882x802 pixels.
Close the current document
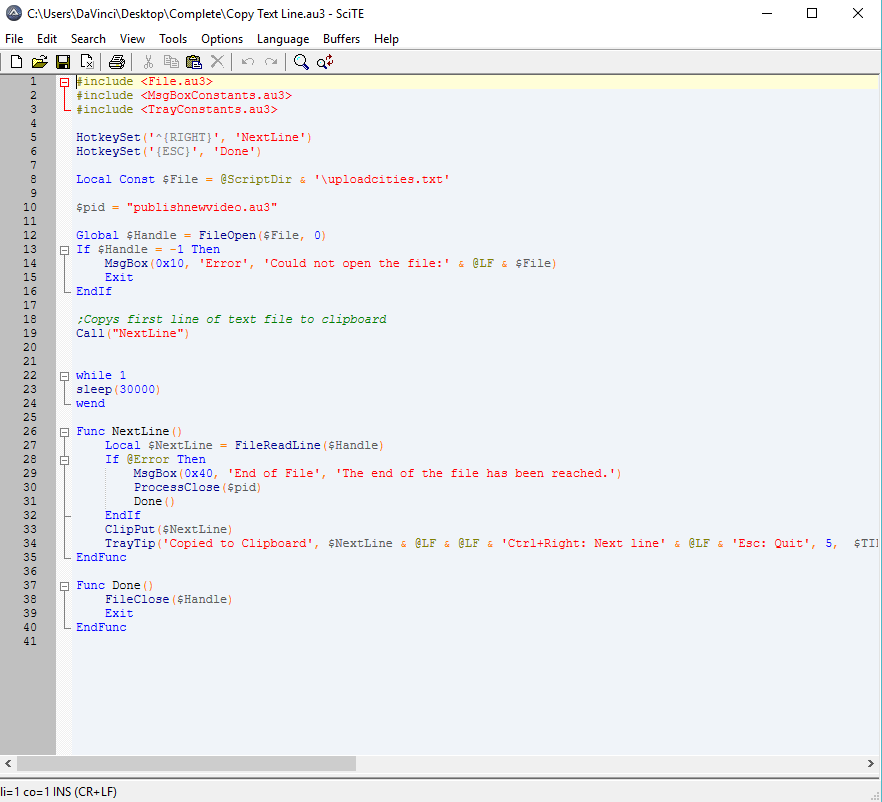click(x=86, y=61)
